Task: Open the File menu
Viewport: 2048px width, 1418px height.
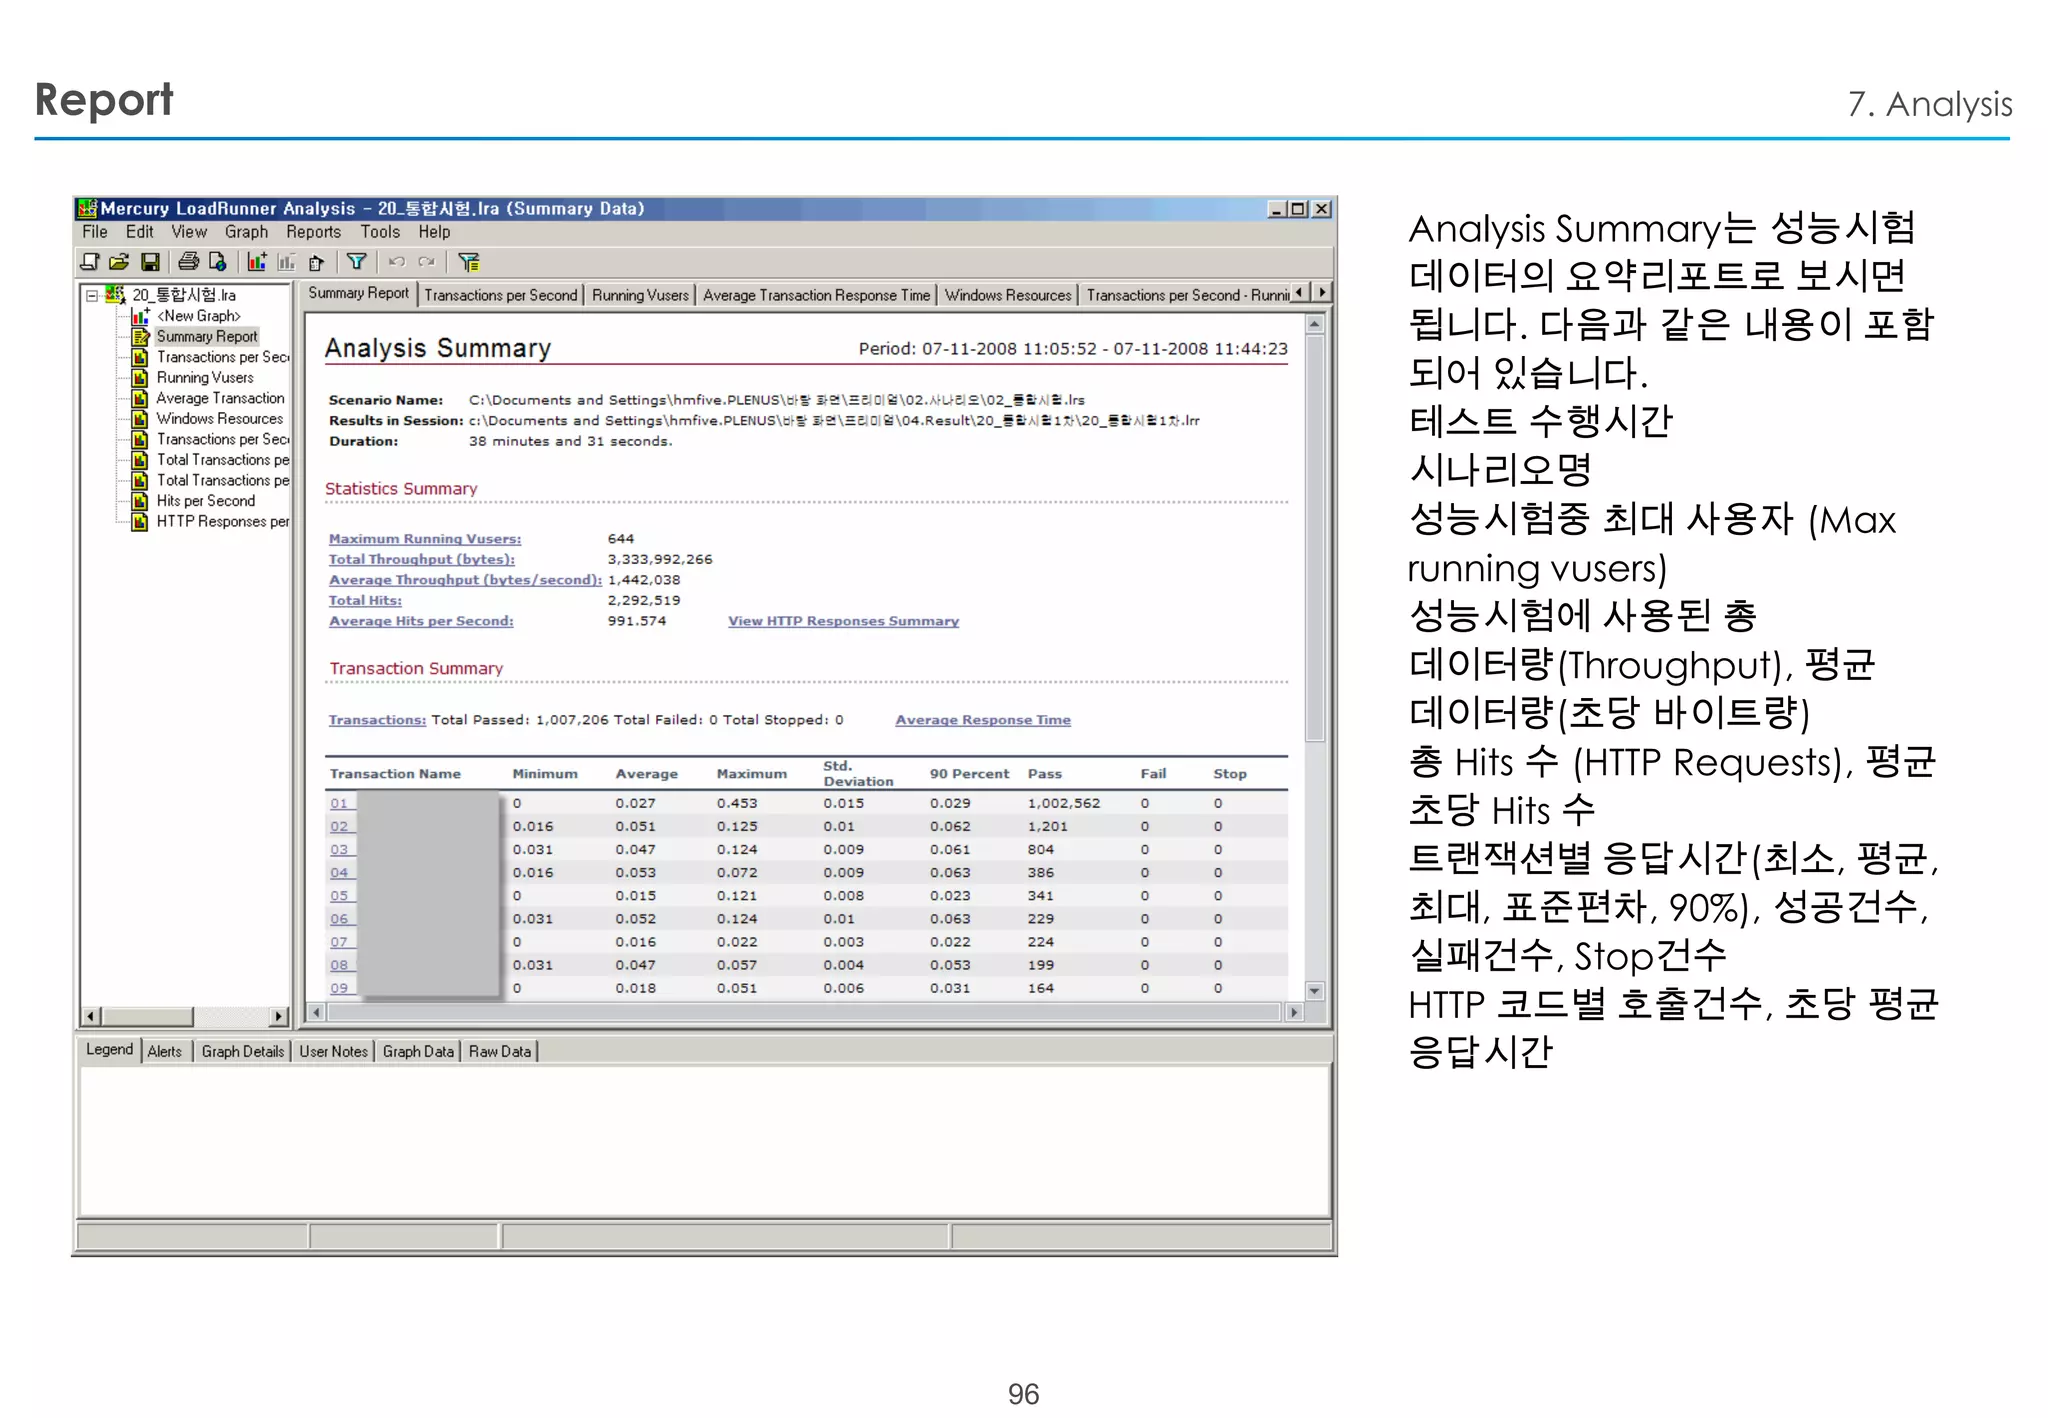Action: [x=95, y=232]
